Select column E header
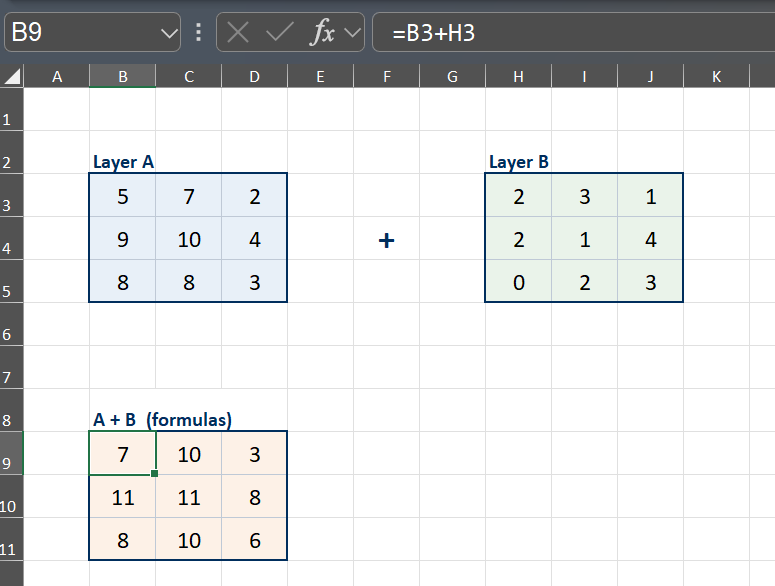The image size is (775, 586). [x=320, y=77]
